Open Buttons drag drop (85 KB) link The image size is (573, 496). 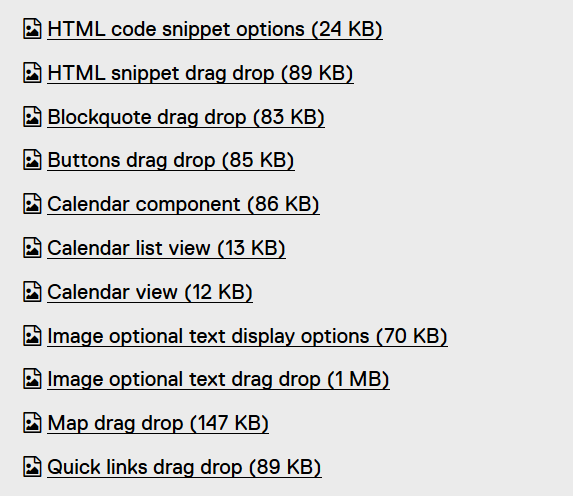coord(171,160)
